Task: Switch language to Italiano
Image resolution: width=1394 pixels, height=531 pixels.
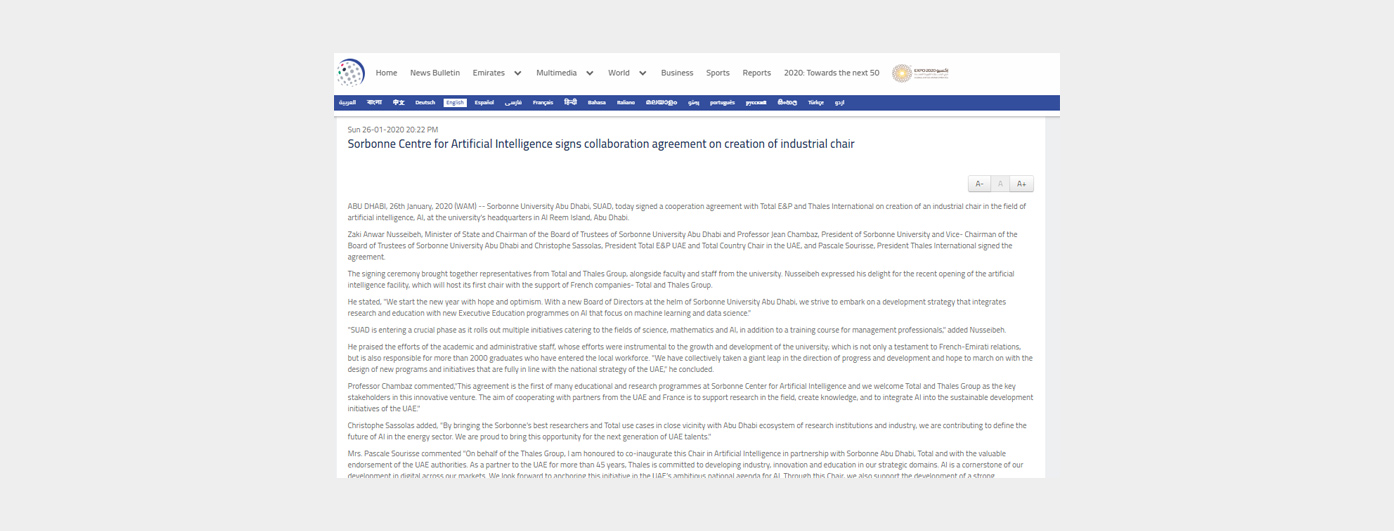Action: pos(626,102)
